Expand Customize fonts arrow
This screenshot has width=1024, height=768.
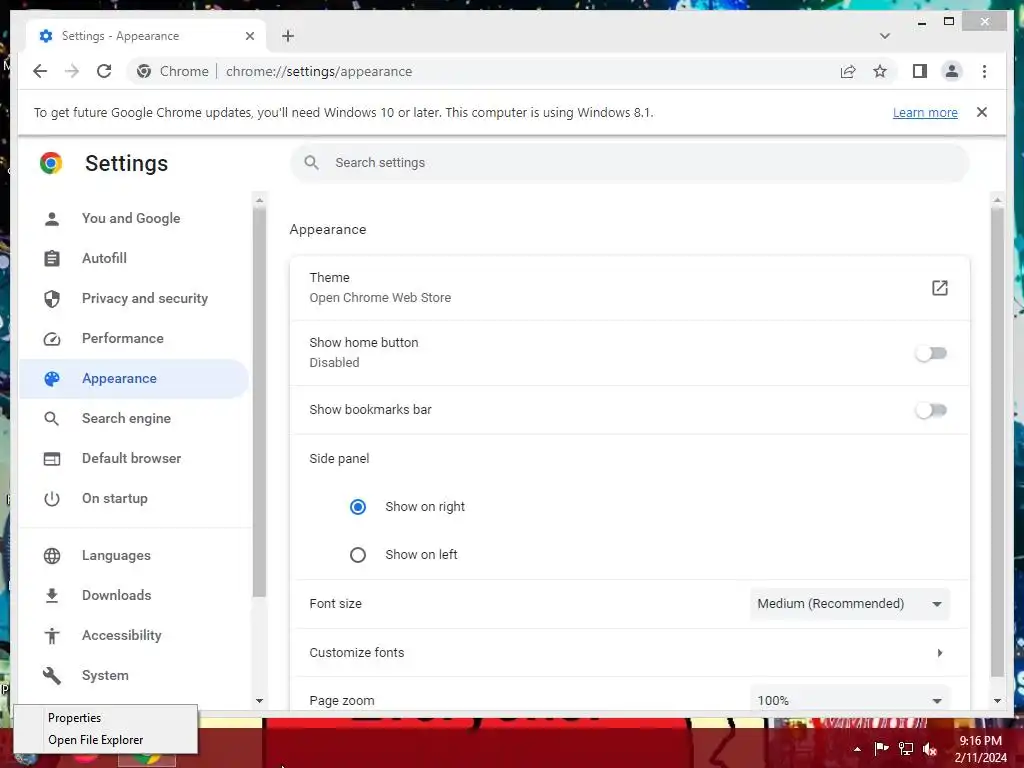939,653
